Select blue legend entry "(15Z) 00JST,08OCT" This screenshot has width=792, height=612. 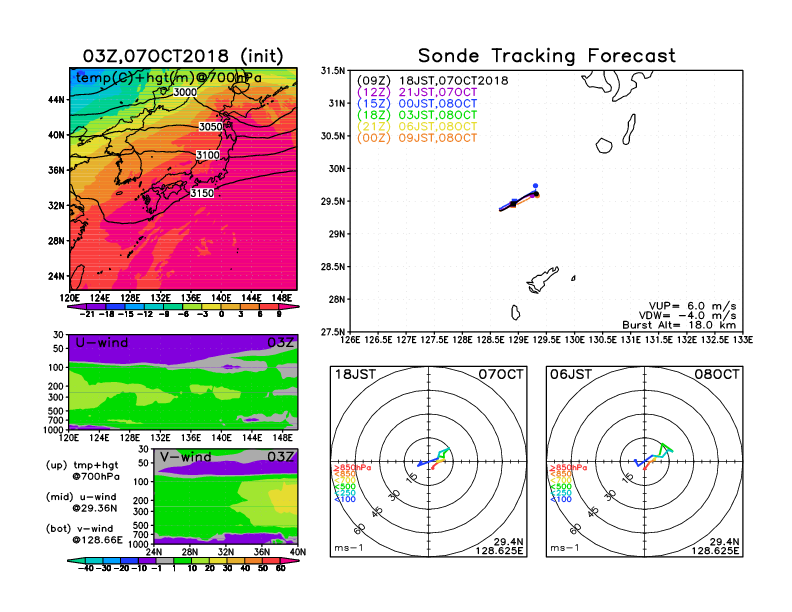[x=417, y=104]
